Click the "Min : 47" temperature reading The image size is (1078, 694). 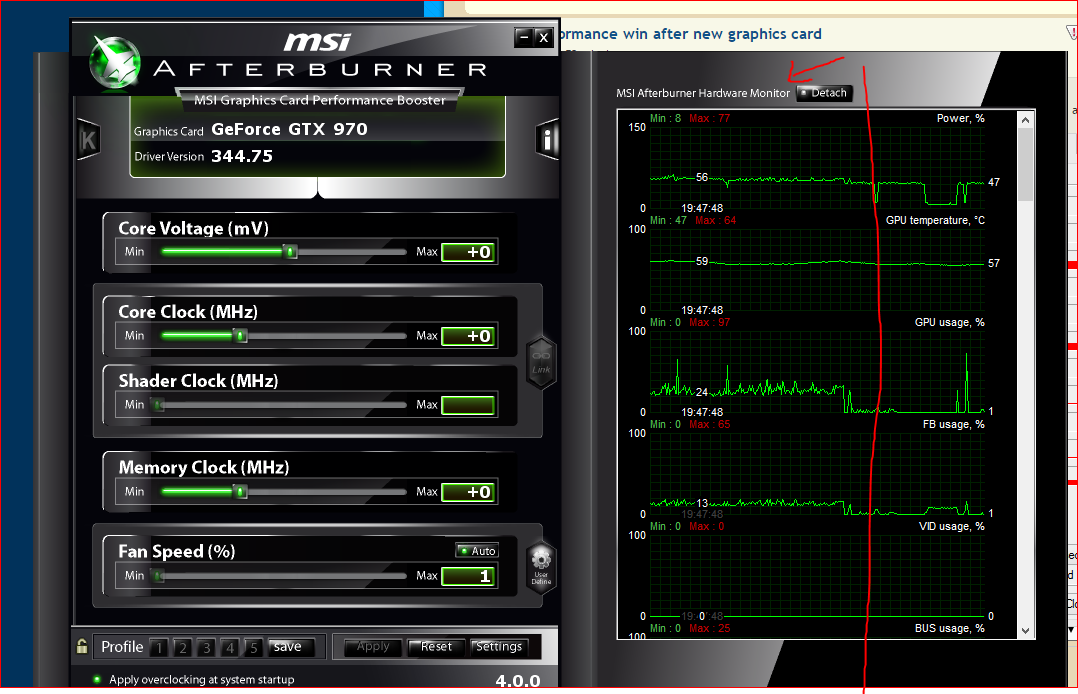[668, 220]
